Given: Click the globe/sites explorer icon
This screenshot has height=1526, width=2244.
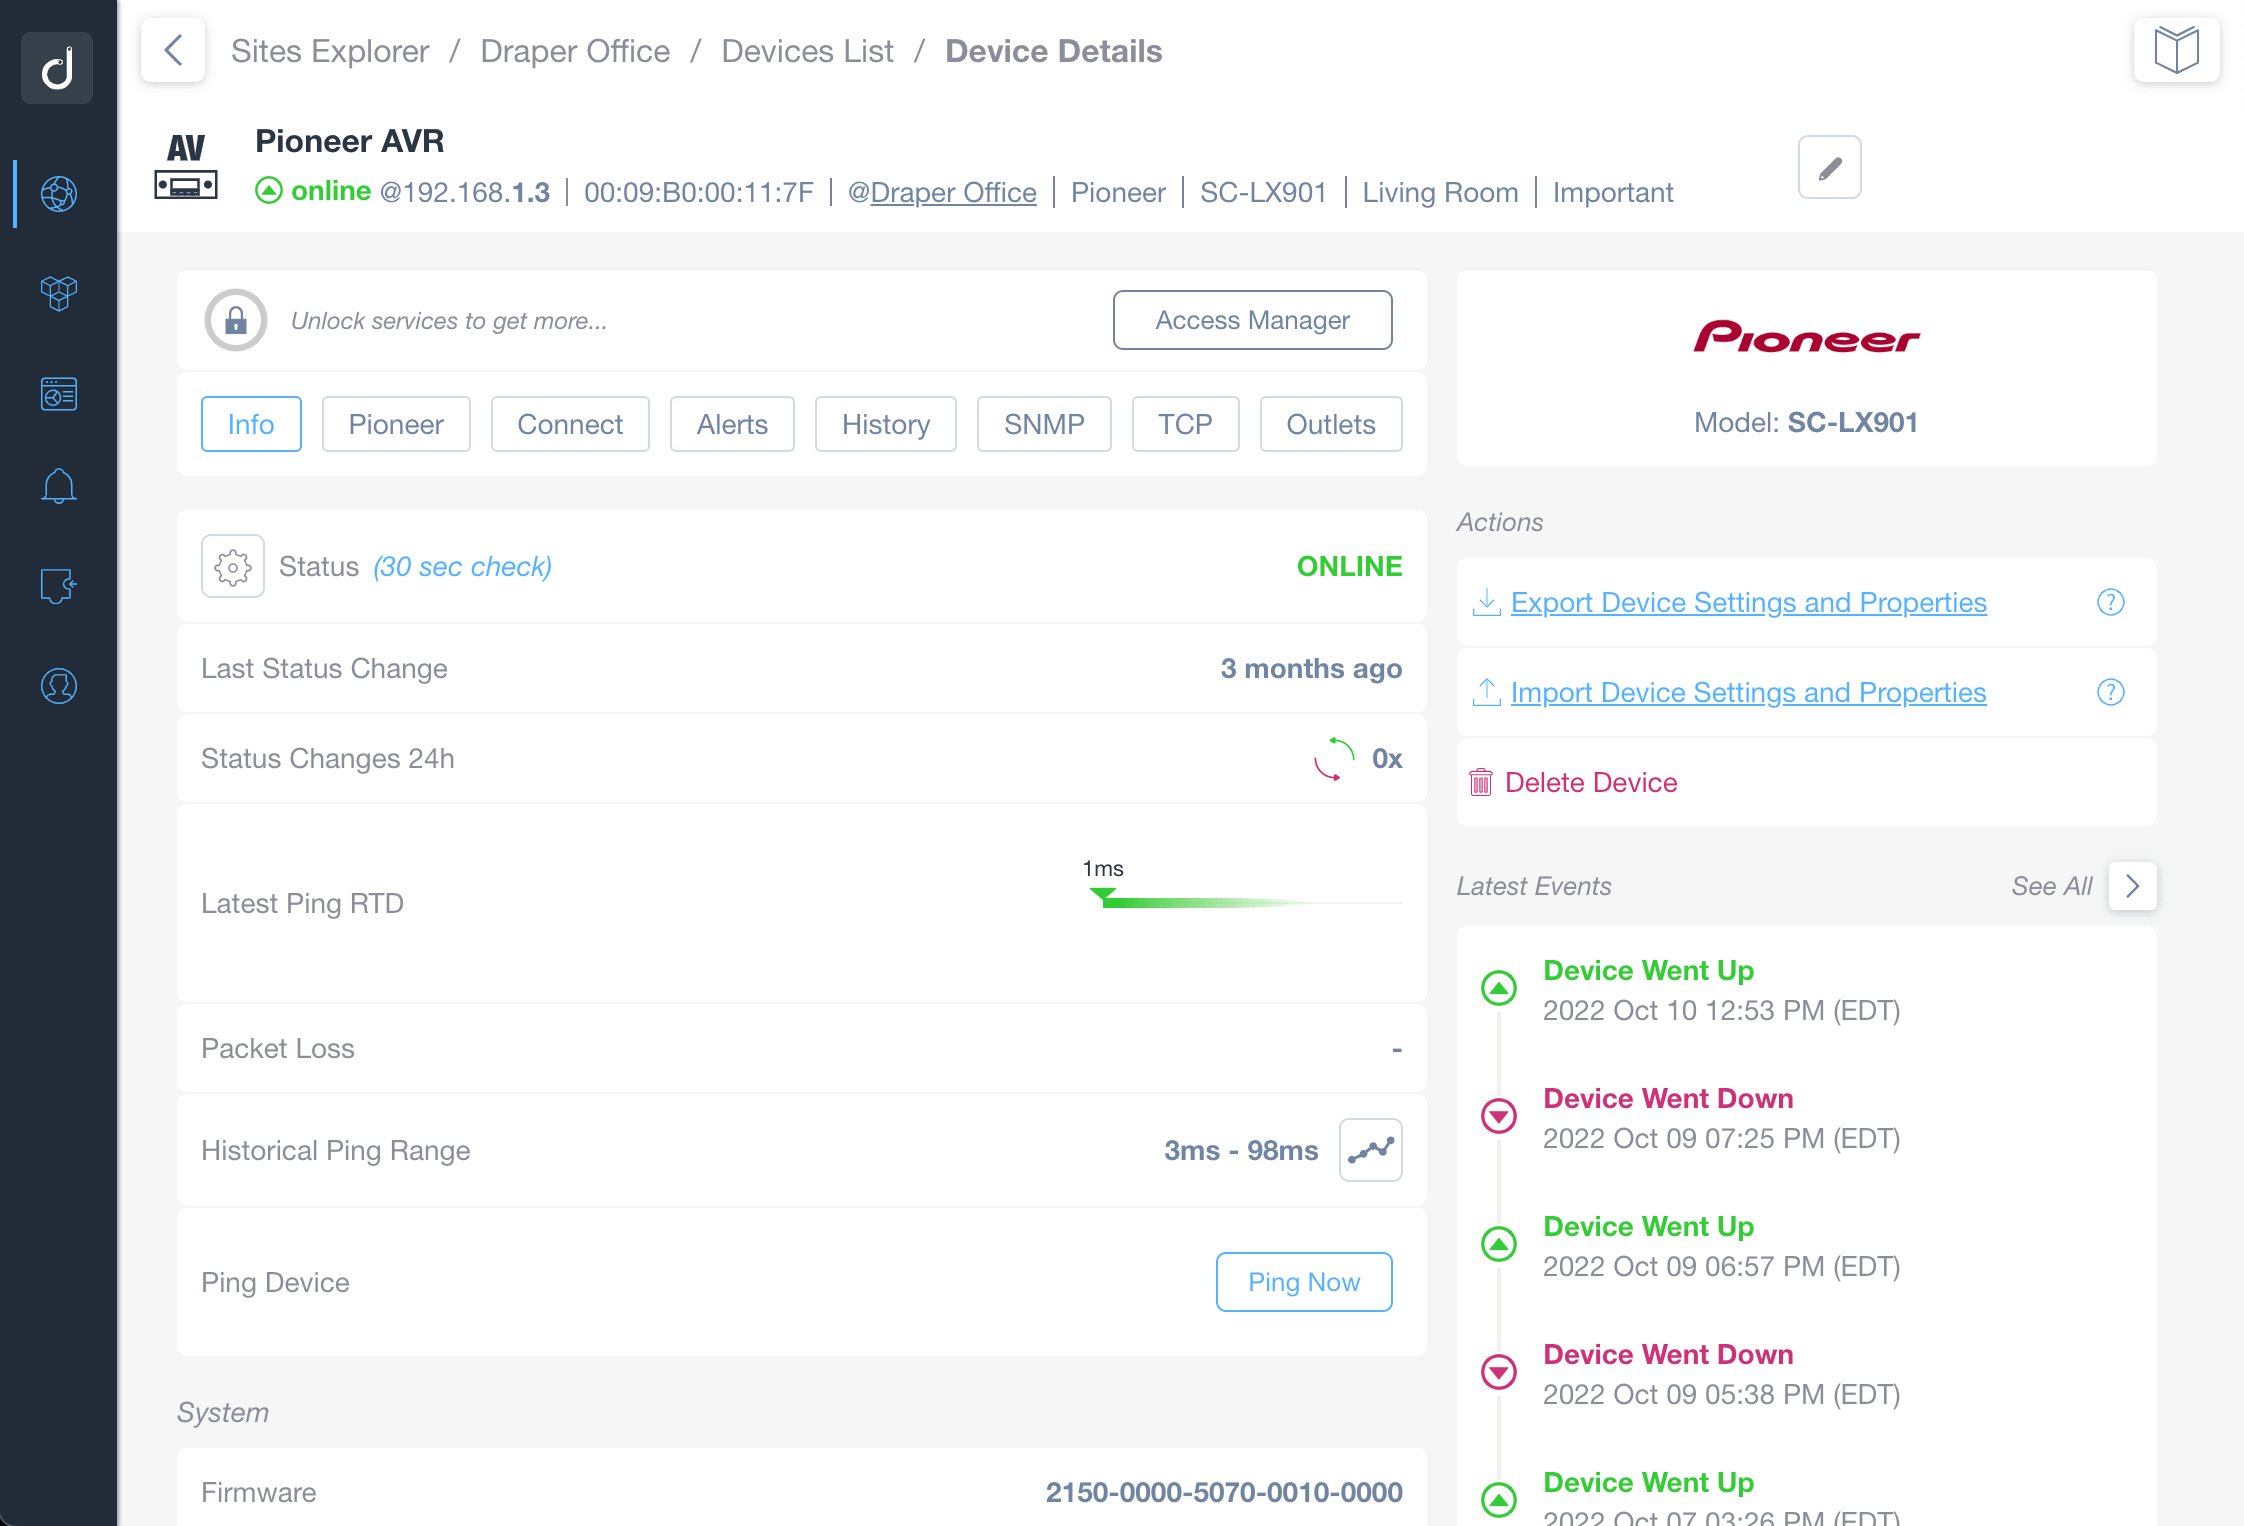Looking at the screenshot, I should pos(58,191).
